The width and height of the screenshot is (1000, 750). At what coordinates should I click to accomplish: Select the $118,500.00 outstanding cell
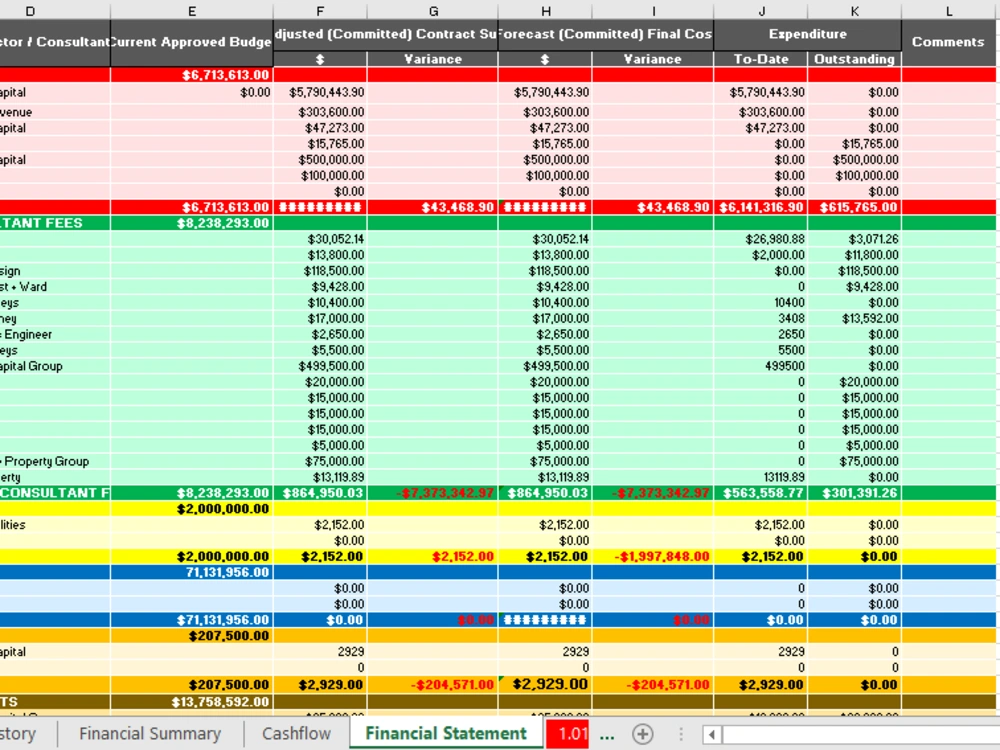coord(855,271)
